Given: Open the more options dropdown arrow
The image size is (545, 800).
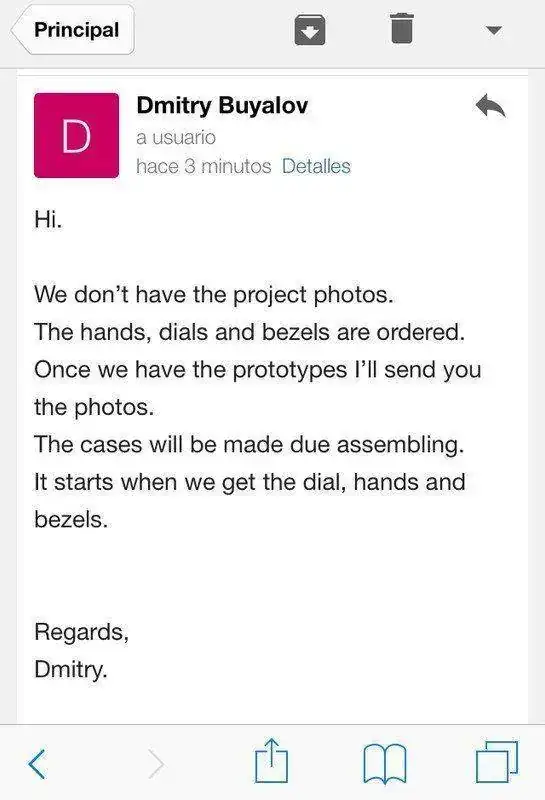Looking at the screenshot, I should 493,31.
